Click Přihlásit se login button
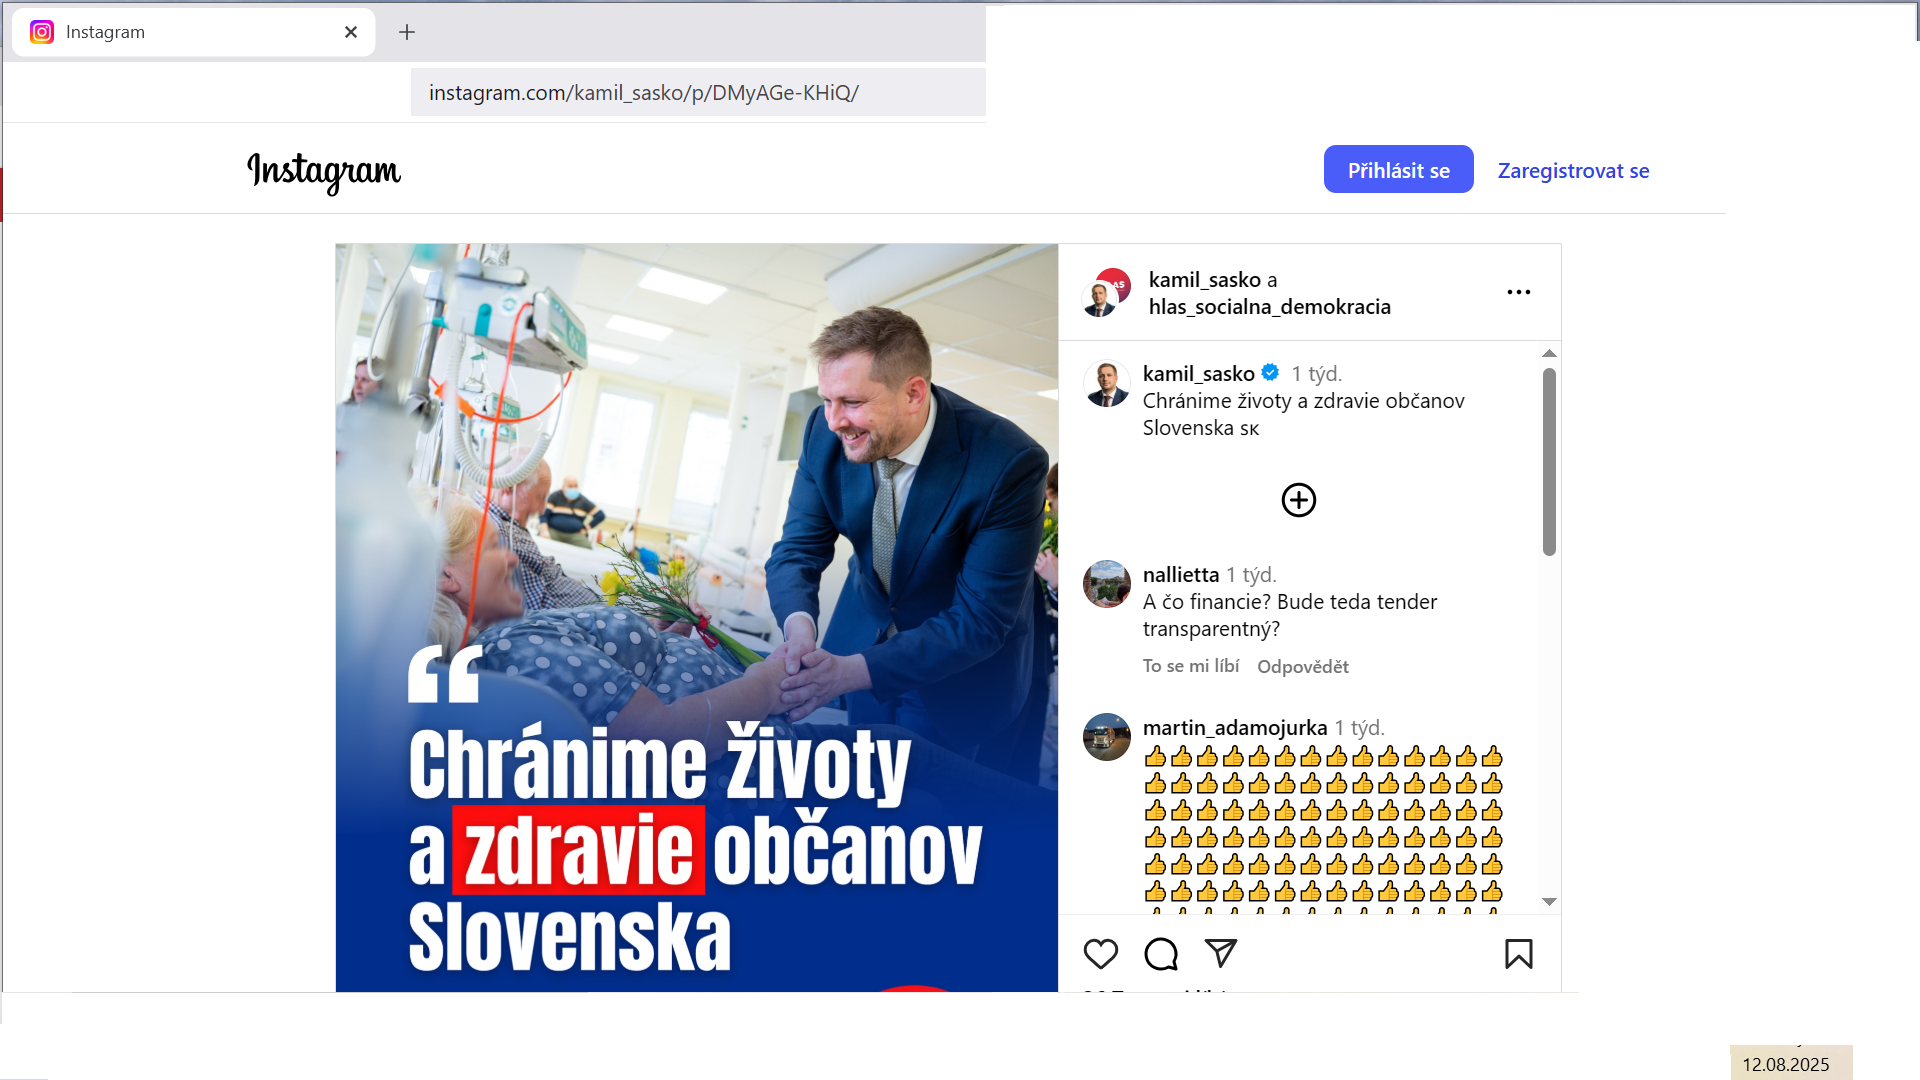The height and width of the screenshot is (1080, 1920). 1398,170
